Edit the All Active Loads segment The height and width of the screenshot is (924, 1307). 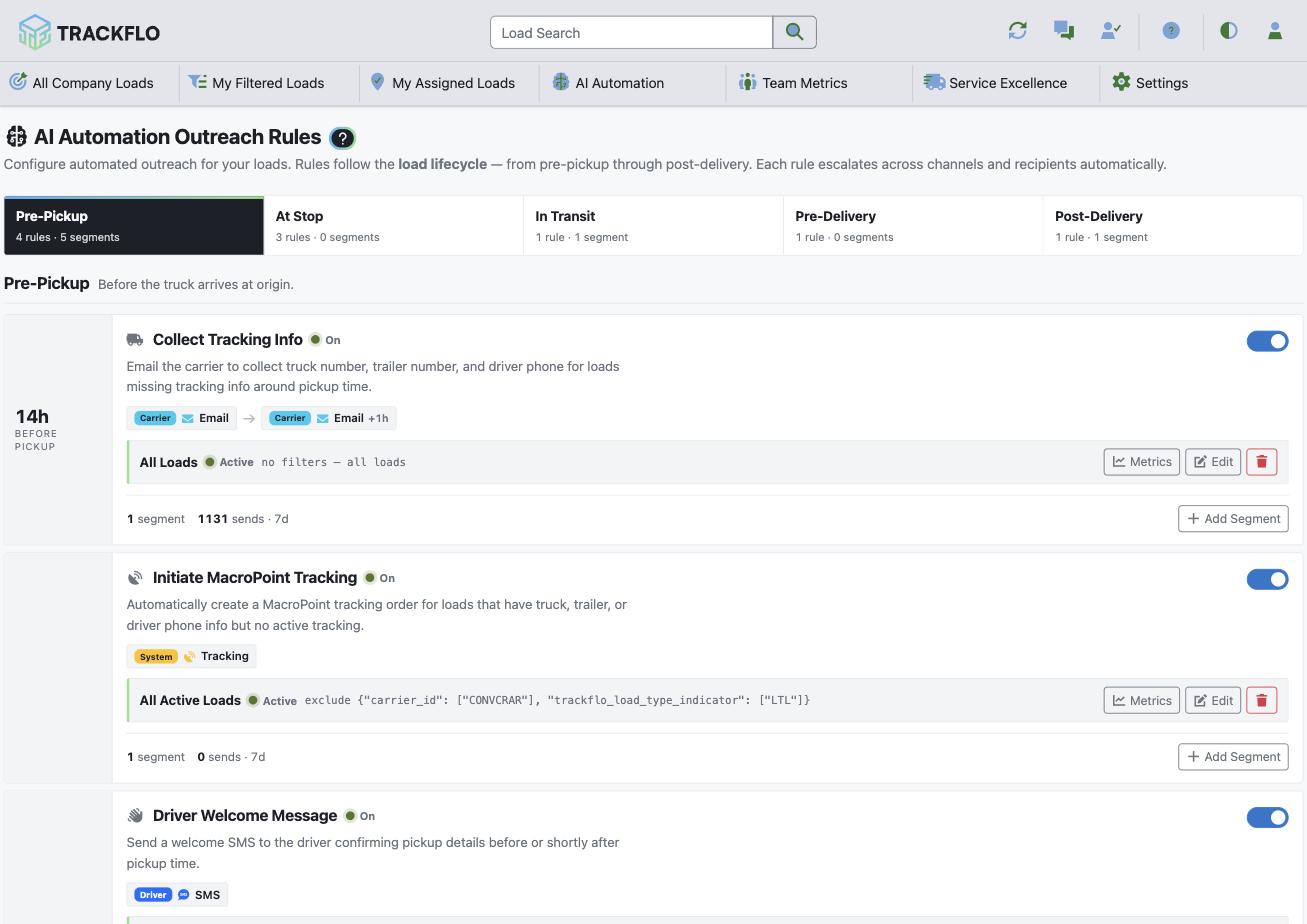point(1213,700)
